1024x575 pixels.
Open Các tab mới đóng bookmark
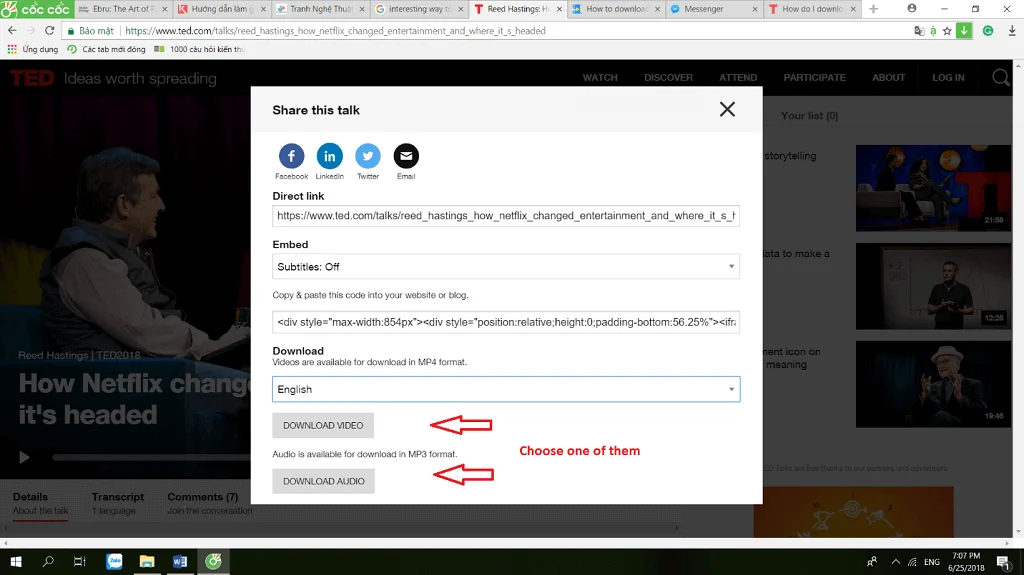(106, 49)
